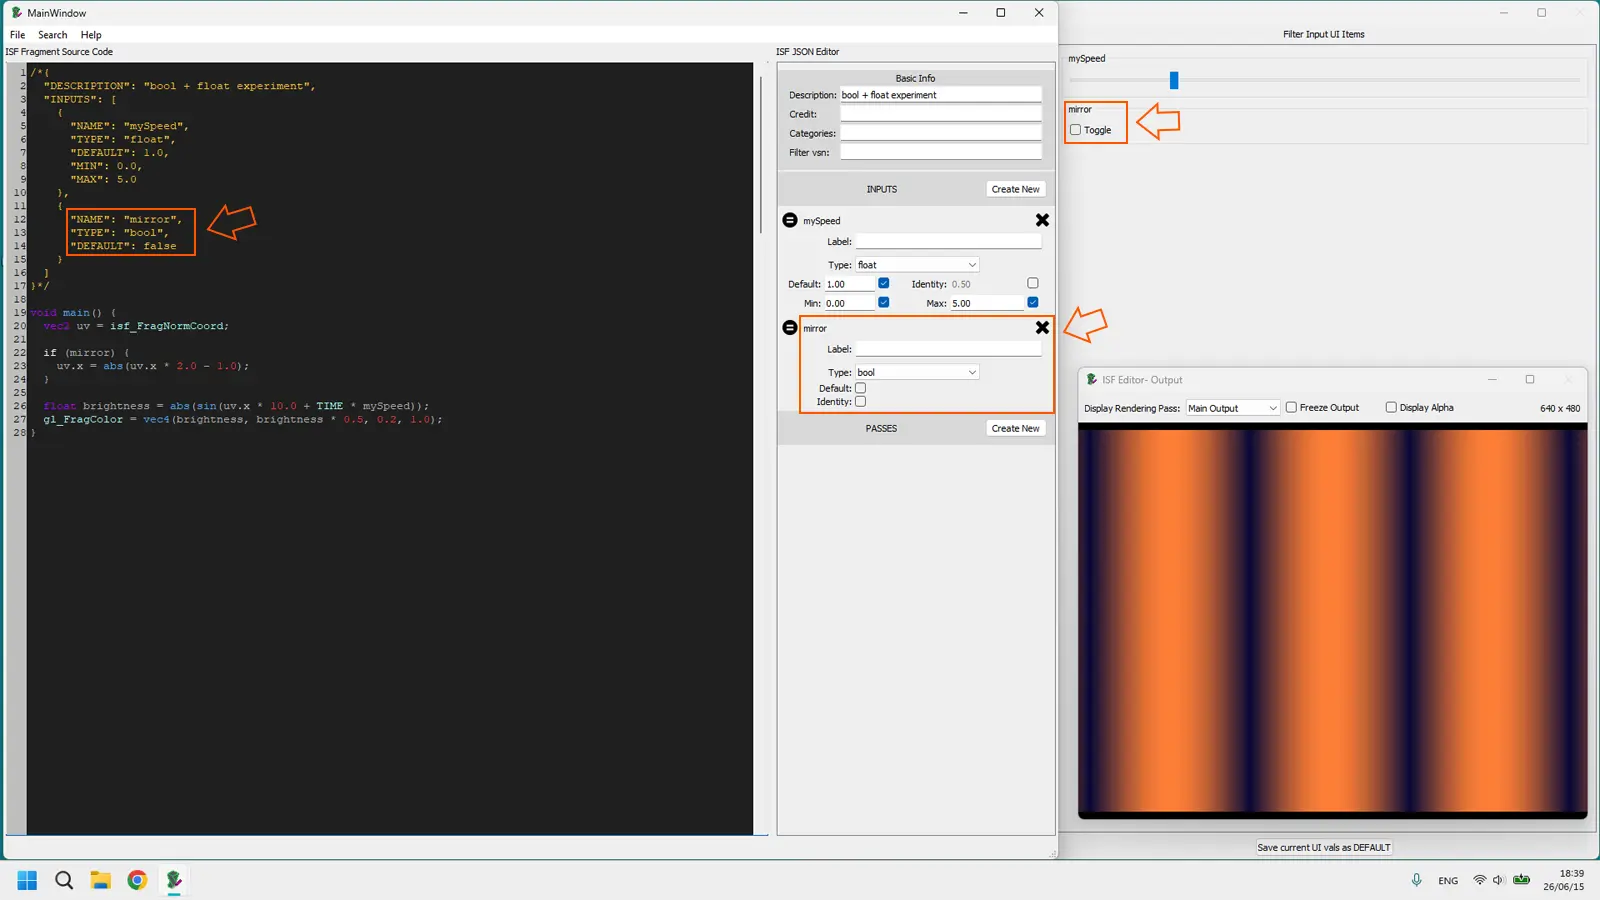Open the Search menu
This screenshot has width=1600, height=900.
pos(53,35)
